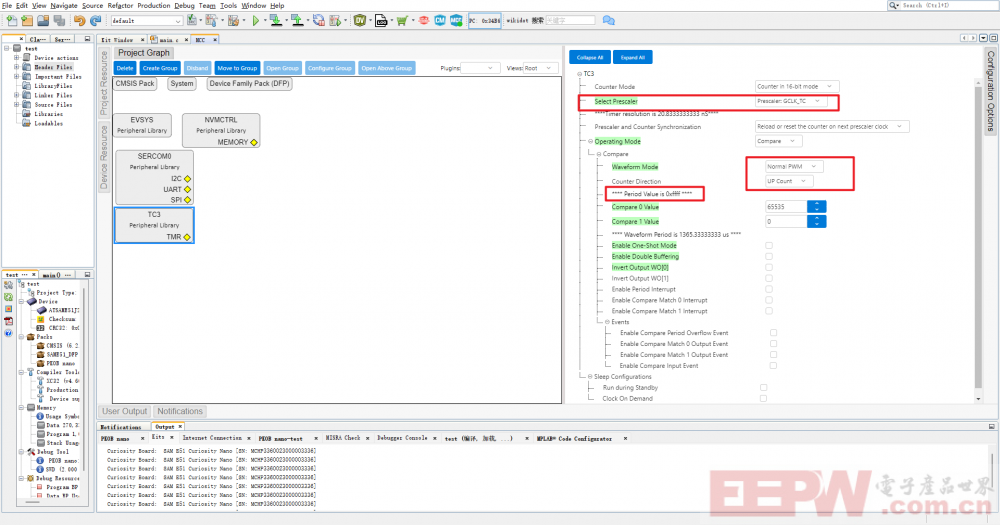Click the wrench settings icon in dashboard sidebar

[8, 286]
